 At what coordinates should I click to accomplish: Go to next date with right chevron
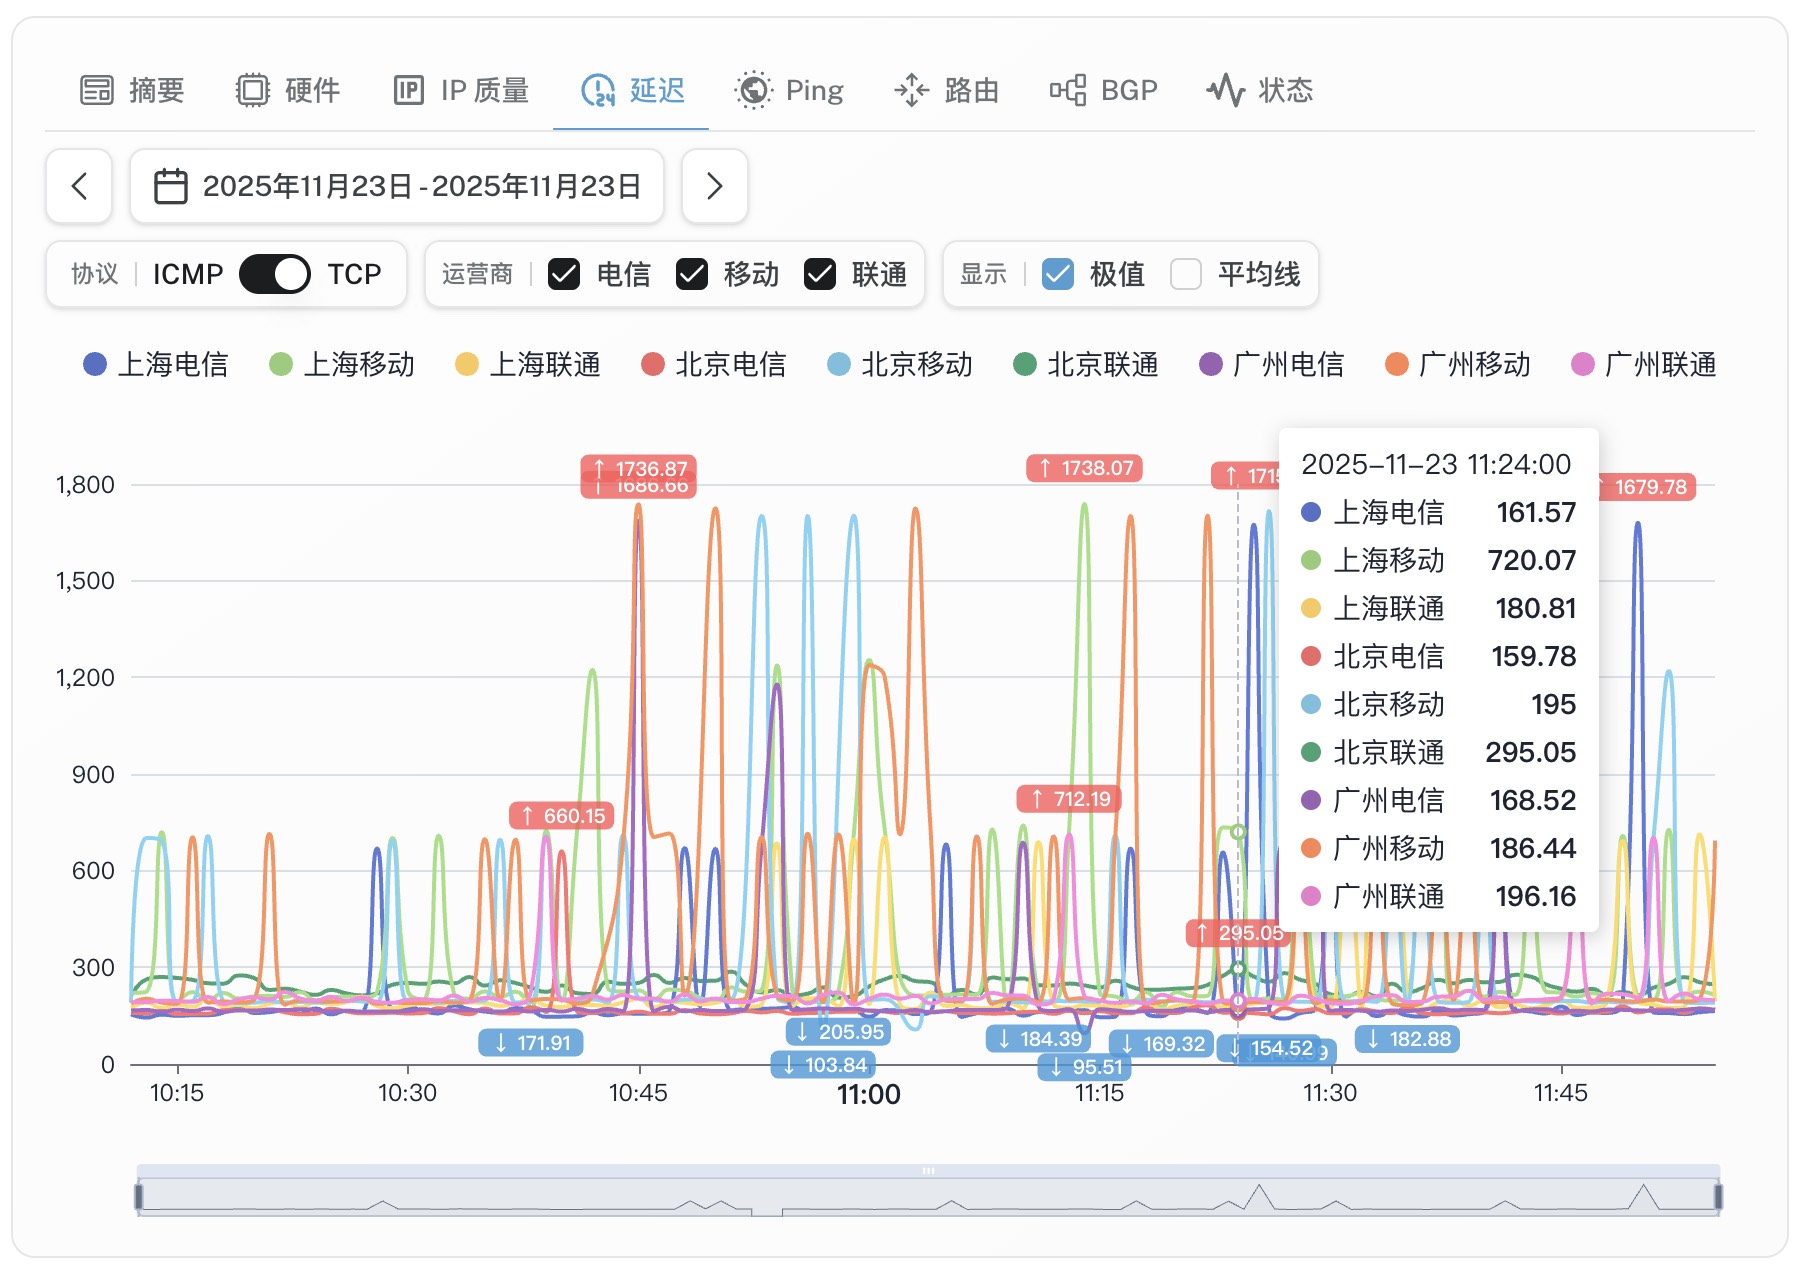coord(714,186)
